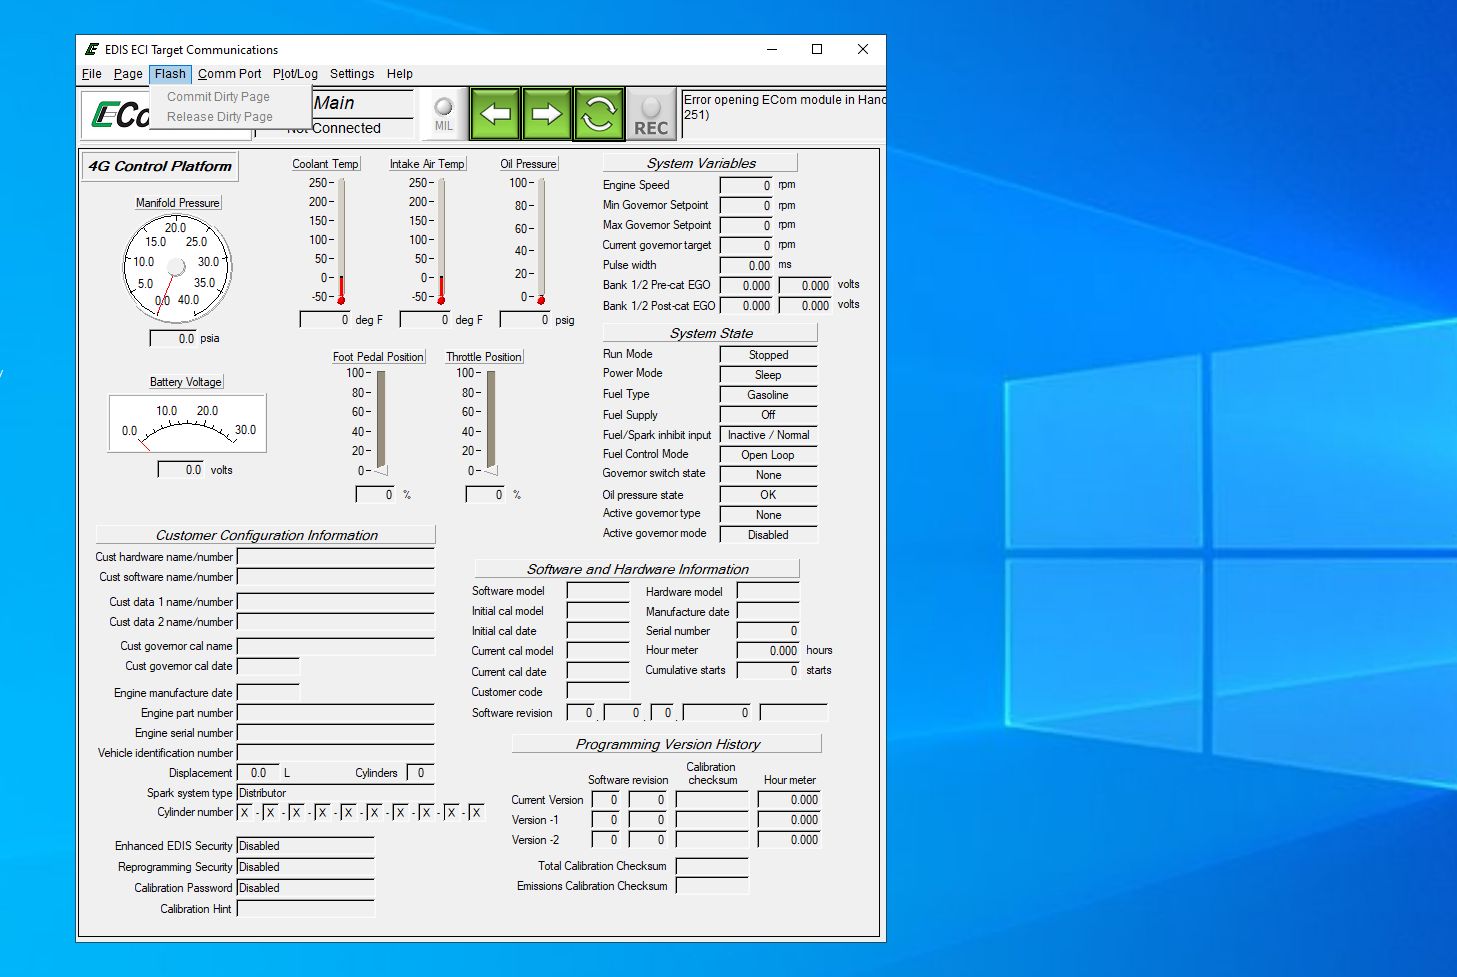Screen dimensions: 1457x977
Task: Open the File menu
Action: tap(91, 74)
